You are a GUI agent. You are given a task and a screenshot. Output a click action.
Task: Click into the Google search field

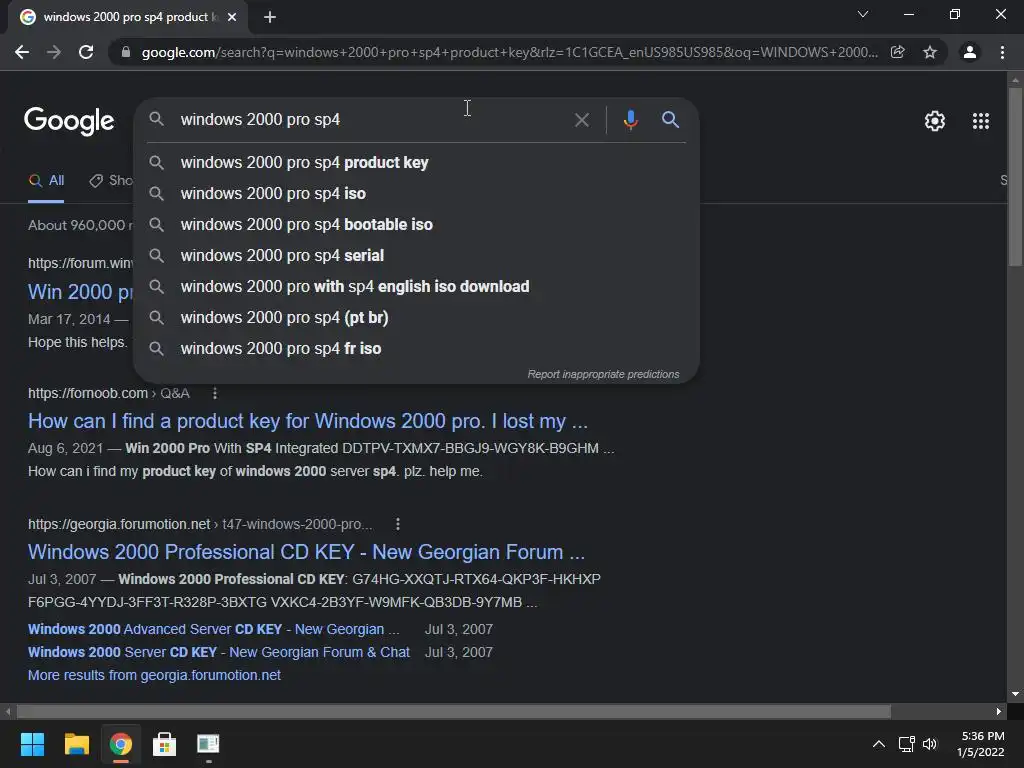click(372, 120)
